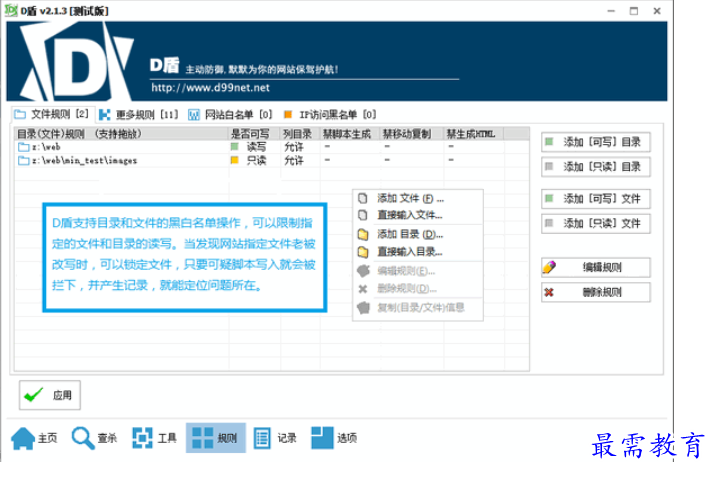Maximize the D盾 window
Image resolution: width=713 pixels, height=477 pixels.
[634, 11]
